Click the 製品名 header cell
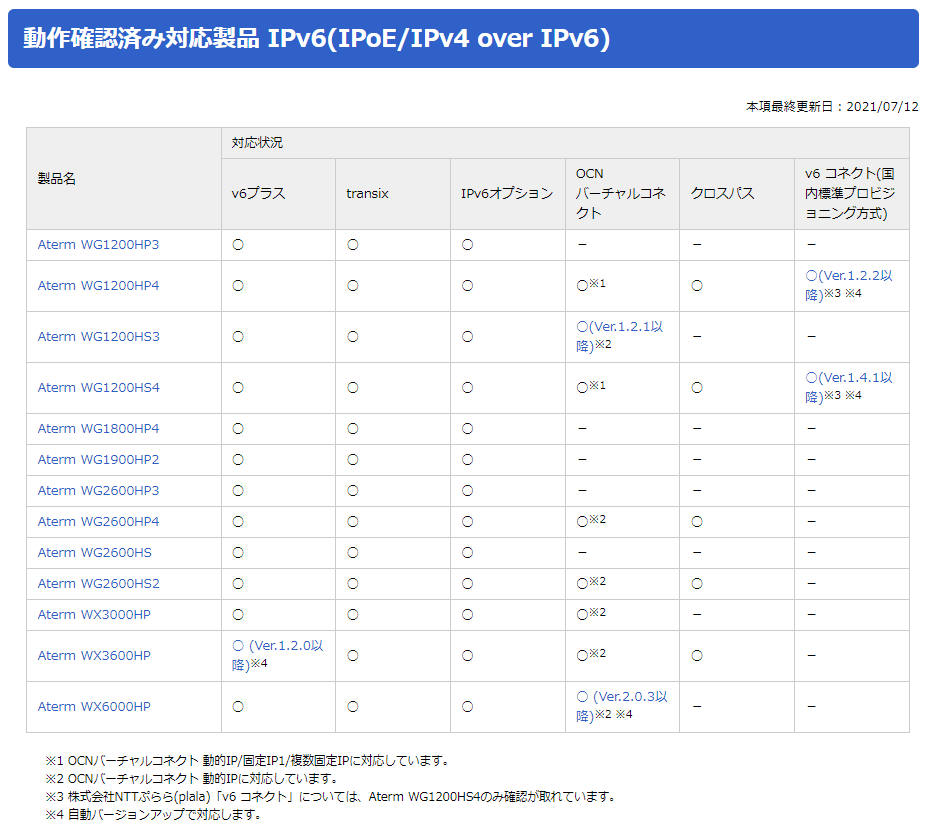Image resolution: width=927 pixels, height=833 pixels. 124,179
